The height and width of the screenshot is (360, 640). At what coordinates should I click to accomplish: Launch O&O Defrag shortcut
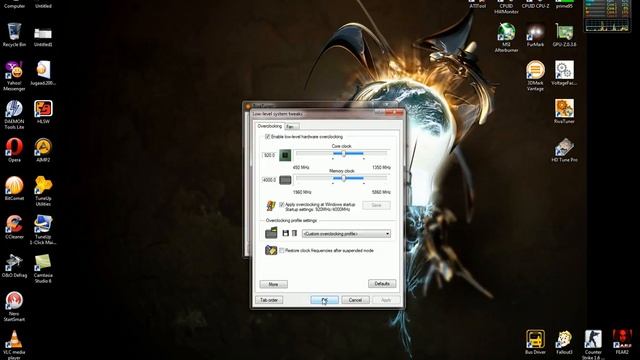click(14, 266)
